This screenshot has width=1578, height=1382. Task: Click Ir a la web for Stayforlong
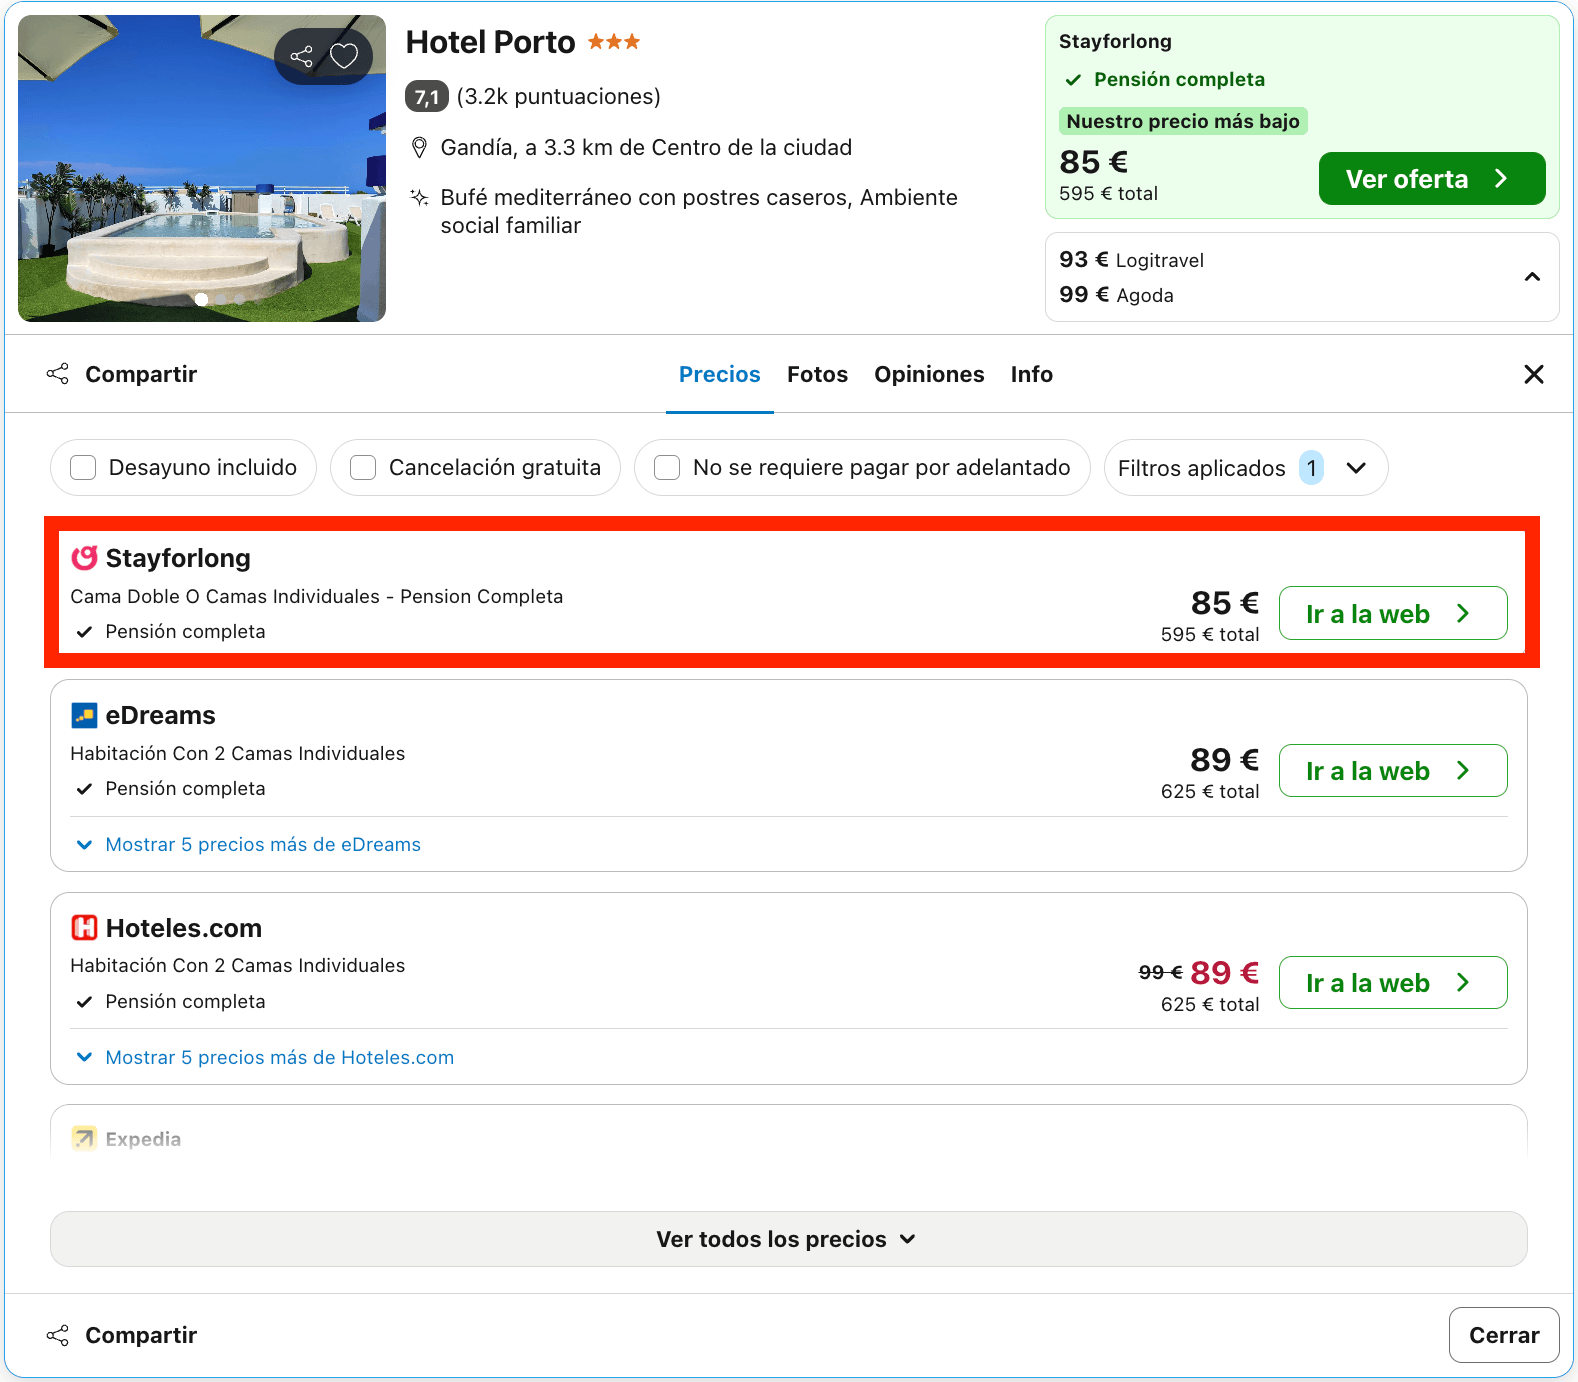point(1393,613)
